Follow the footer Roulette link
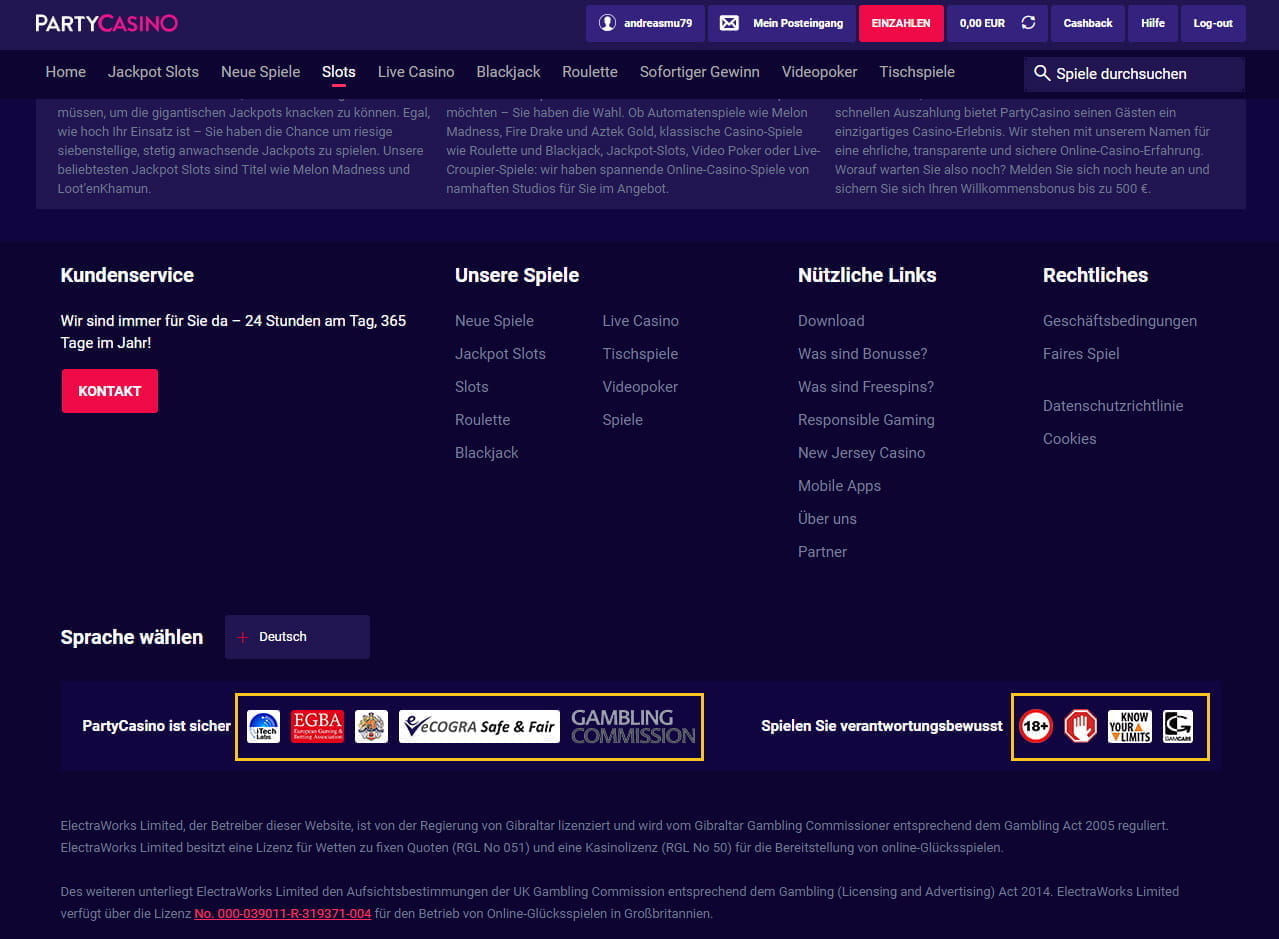 [483, 420]
